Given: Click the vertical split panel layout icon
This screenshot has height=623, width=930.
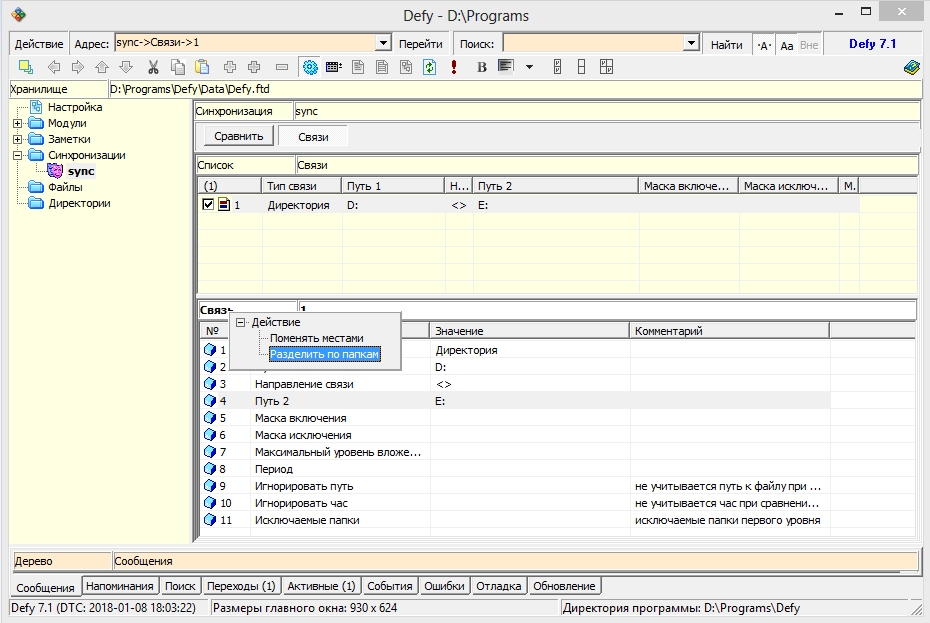Looking at the screenshot, I should (557, 67).
